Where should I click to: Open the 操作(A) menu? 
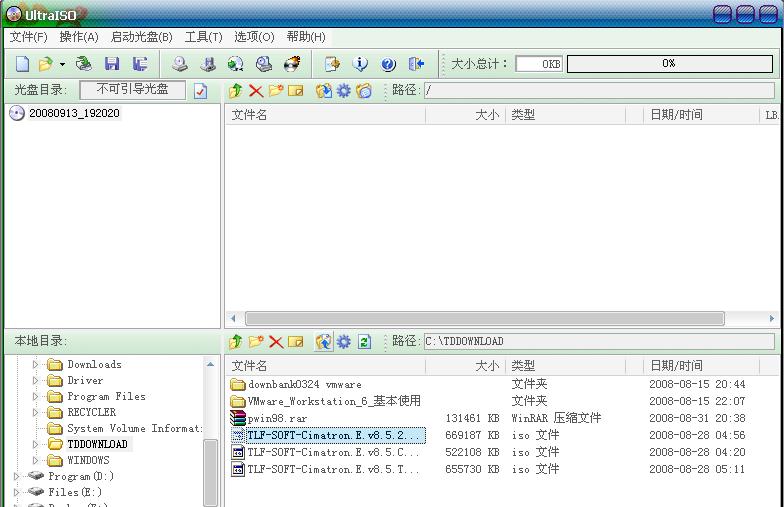78,37
